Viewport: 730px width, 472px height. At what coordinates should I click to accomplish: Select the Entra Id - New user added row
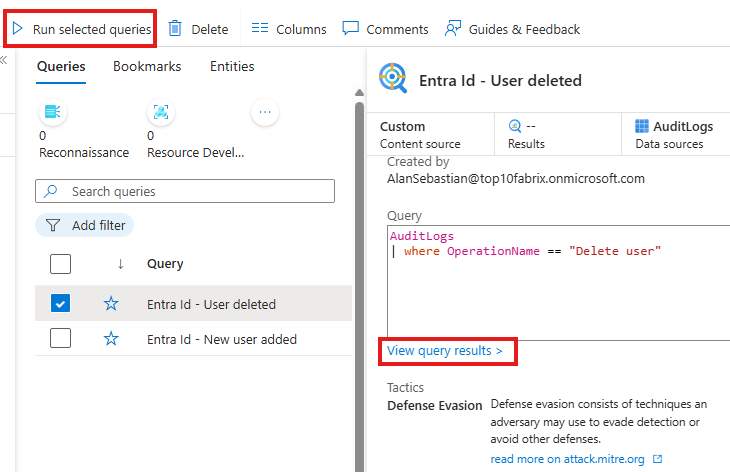(193, 338)
